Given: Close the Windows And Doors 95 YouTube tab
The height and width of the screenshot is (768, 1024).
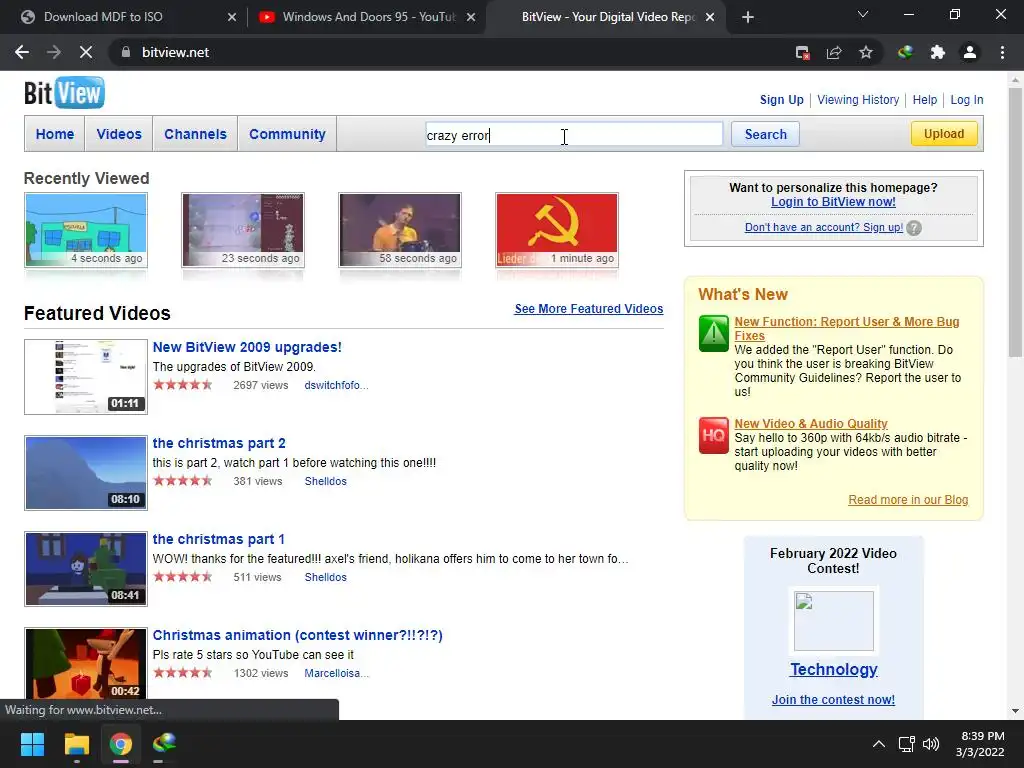Looking at the screenshot, I should coord(471,17).
